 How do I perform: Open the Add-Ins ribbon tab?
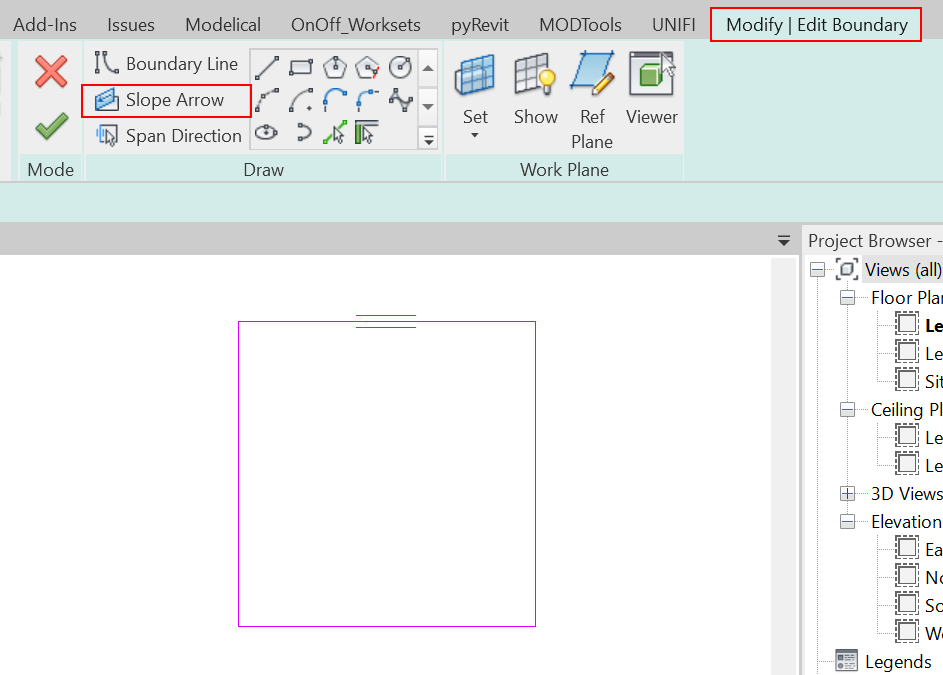click(x=45, y=25)
